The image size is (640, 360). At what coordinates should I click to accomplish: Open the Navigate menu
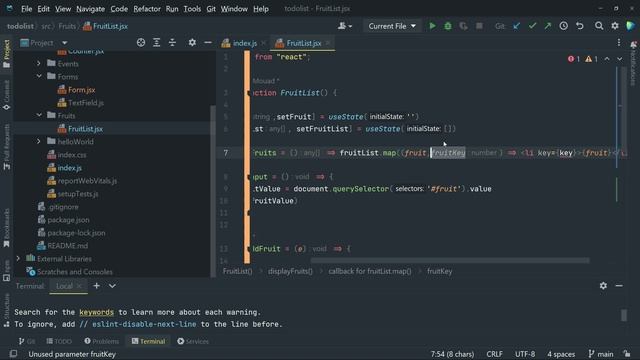(90, 9)
